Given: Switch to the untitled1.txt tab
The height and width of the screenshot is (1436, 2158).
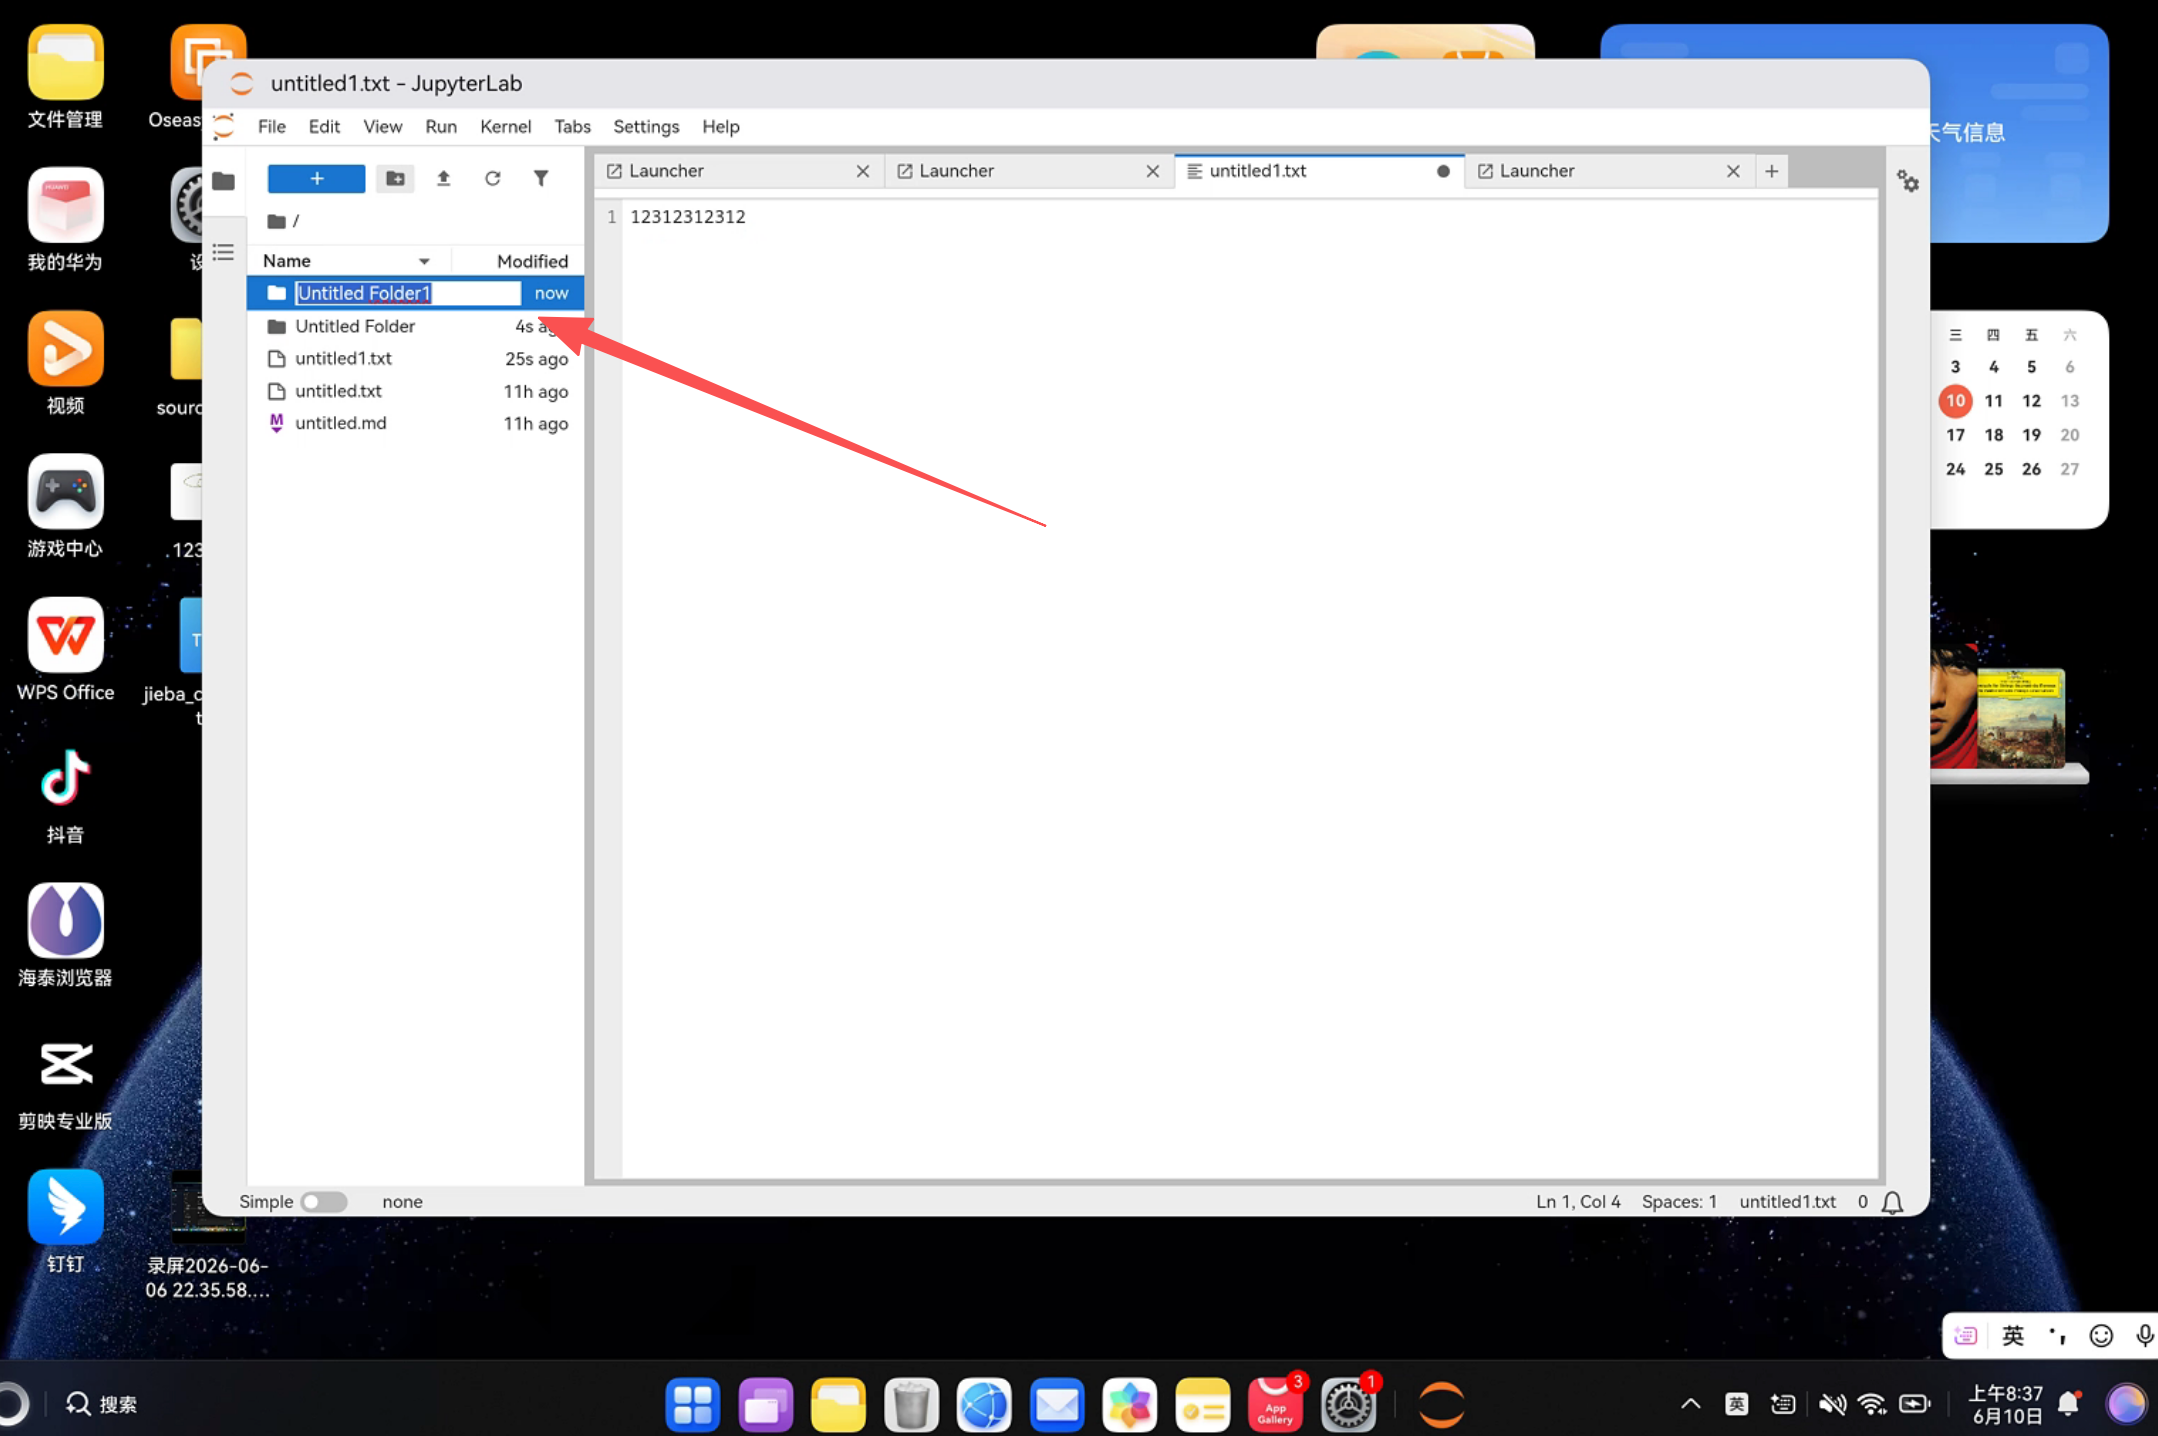Looking at the screenshot, I should coord(1319,171).
